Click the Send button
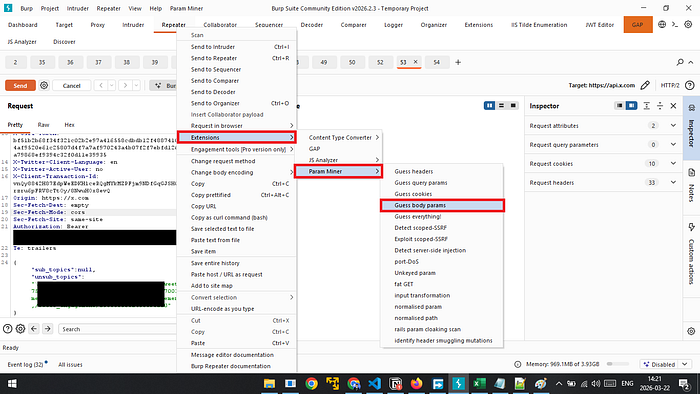The height and width of the screenshot is (394, 700). coord(20,85)
